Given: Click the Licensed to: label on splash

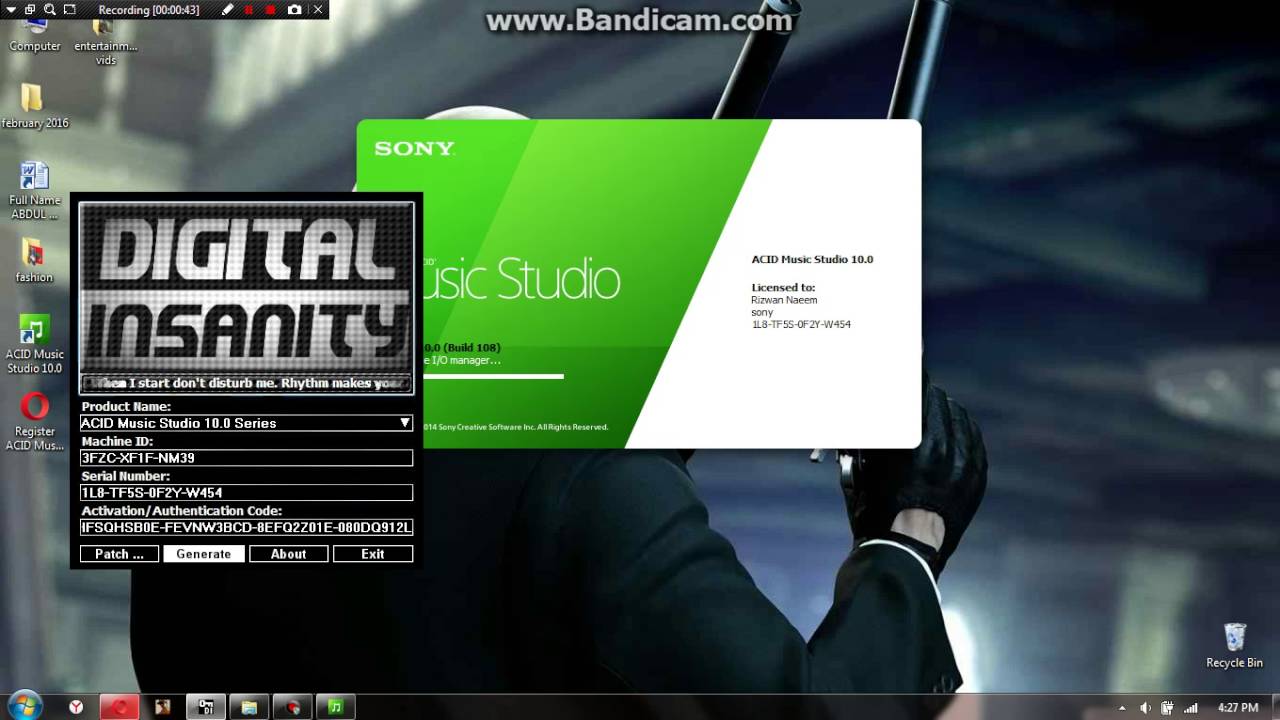Looking at the screenshot, I should [783, 287].
